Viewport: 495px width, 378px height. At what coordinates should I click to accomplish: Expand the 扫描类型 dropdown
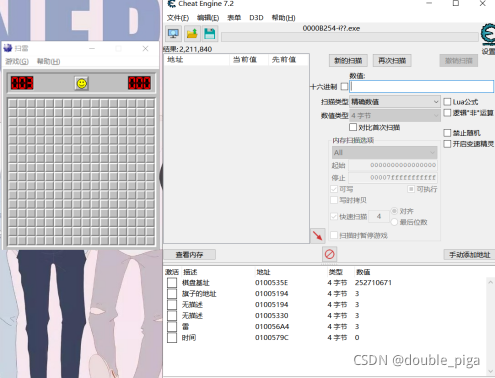[395, 102]
